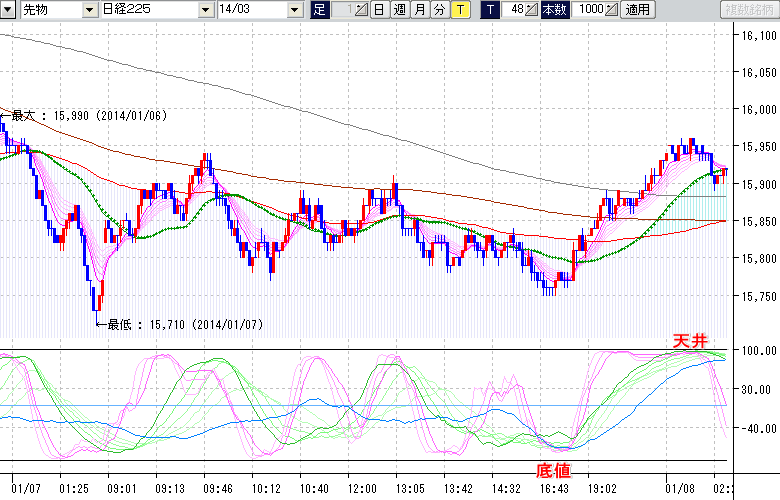
Task: Select the minute 分 timeframe button
Action: (439, 10)
